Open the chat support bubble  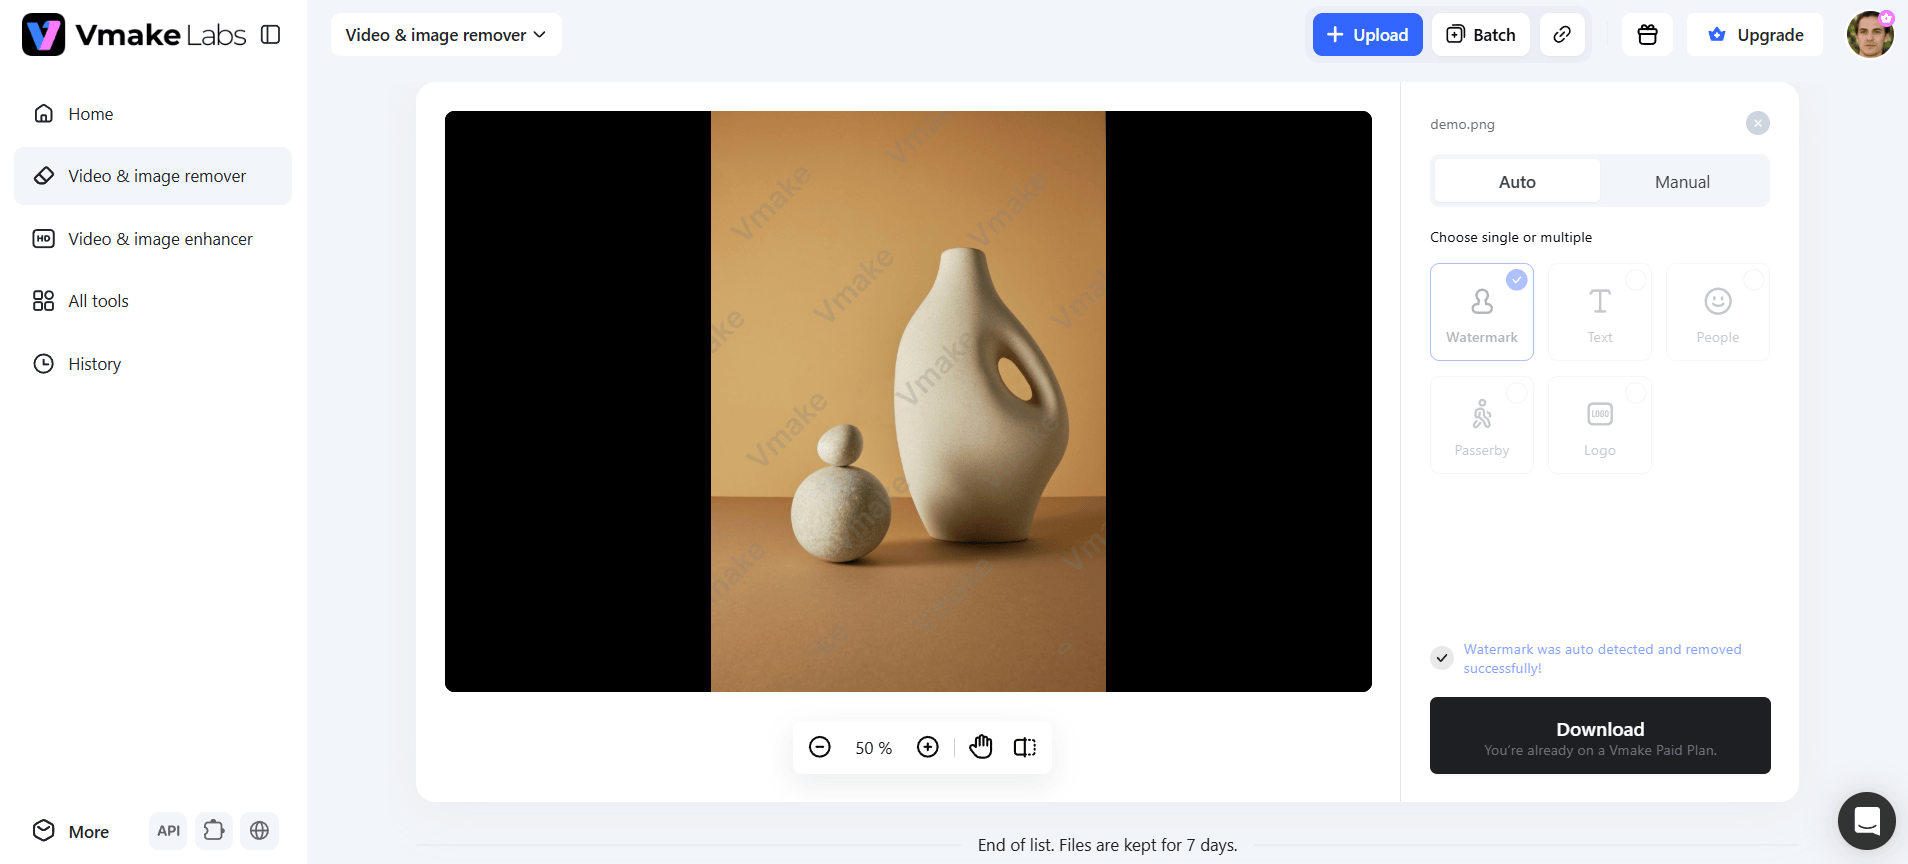point(1866,821)
